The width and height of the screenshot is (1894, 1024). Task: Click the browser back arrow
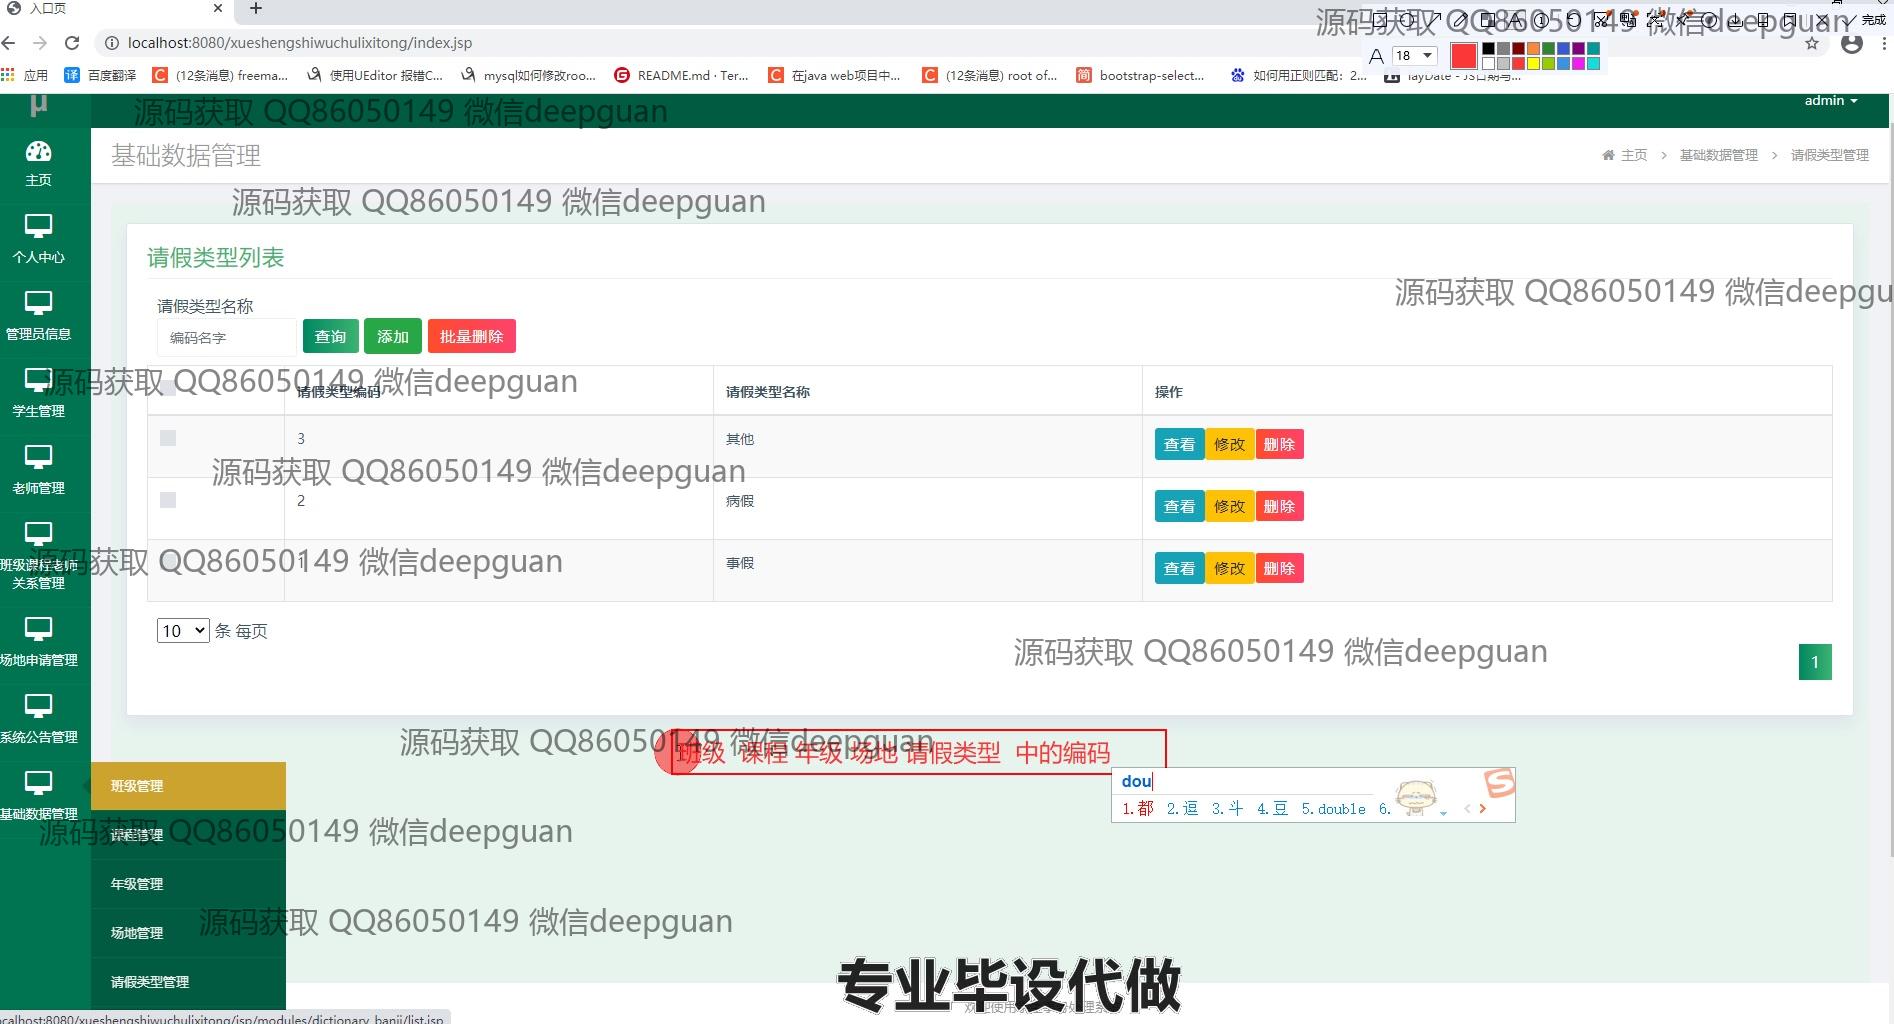(x=9, y=43)
